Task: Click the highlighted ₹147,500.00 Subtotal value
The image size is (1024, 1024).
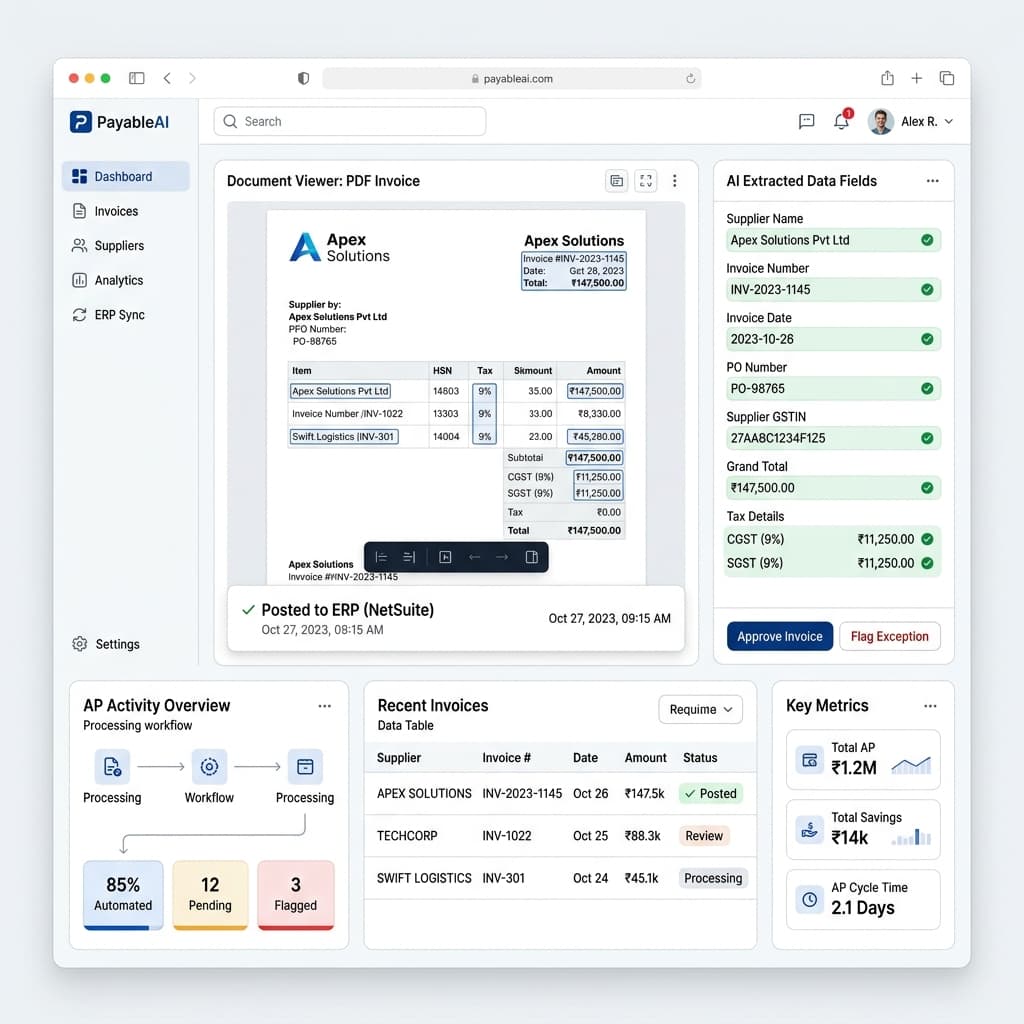Action: point(594,458)
